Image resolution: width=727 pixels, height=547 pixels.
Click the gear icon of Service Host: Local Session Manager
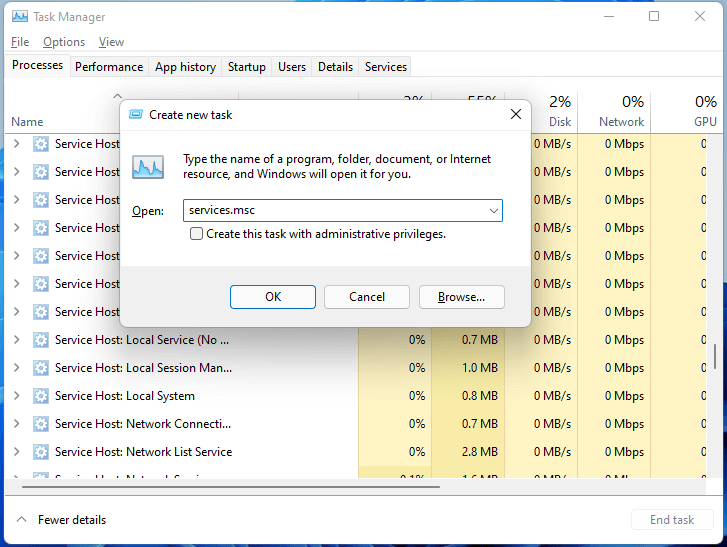click(x=41, y=368)
